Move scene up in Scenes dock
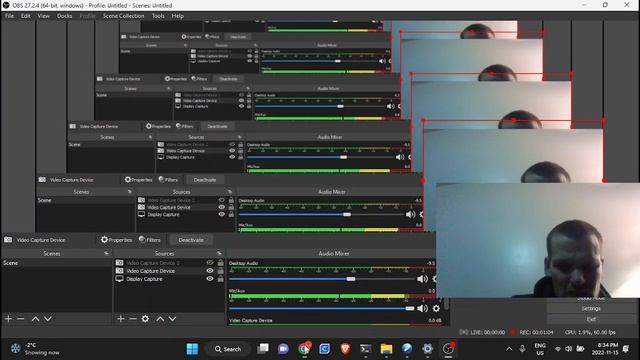The height and width of the screenshot is (360, 640). (x=36, y=319)
